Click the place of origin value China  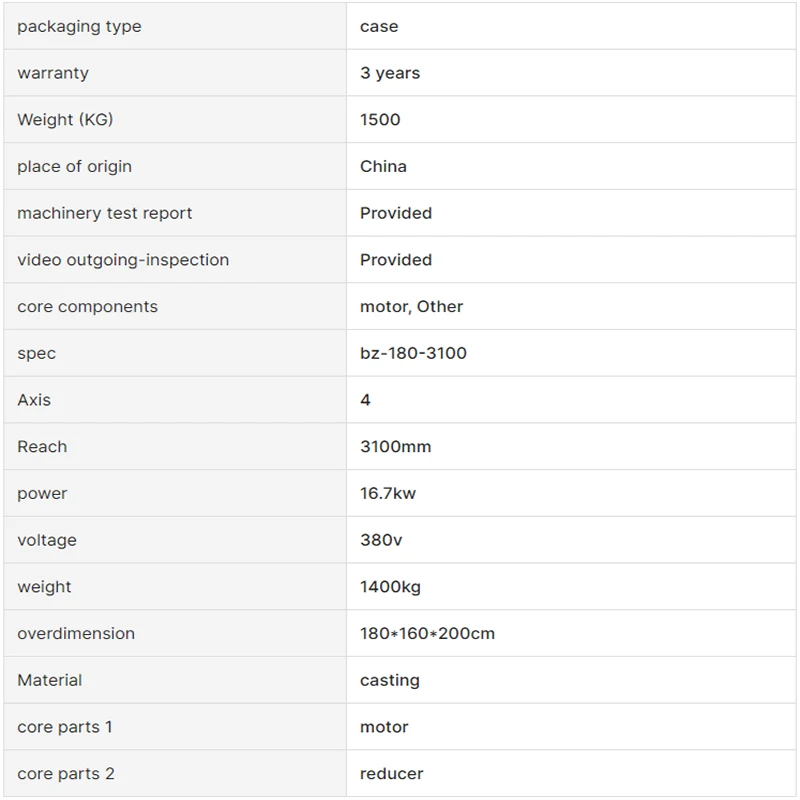383,166
